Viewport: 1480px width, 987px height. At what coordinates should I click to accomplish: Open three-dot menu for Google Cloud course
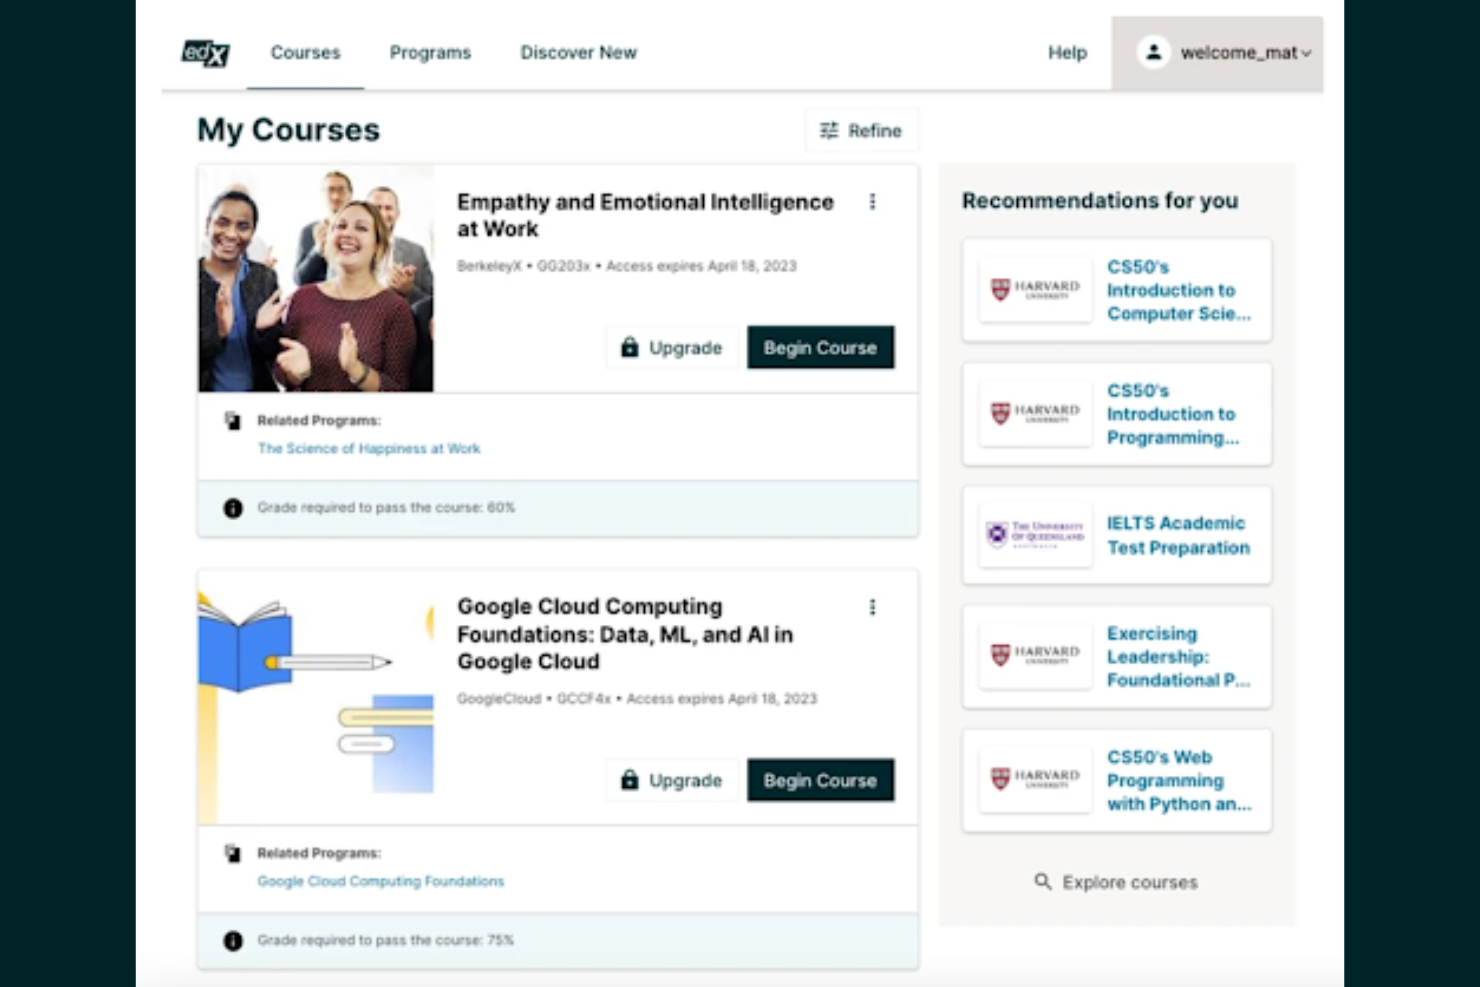click(873, 608)
